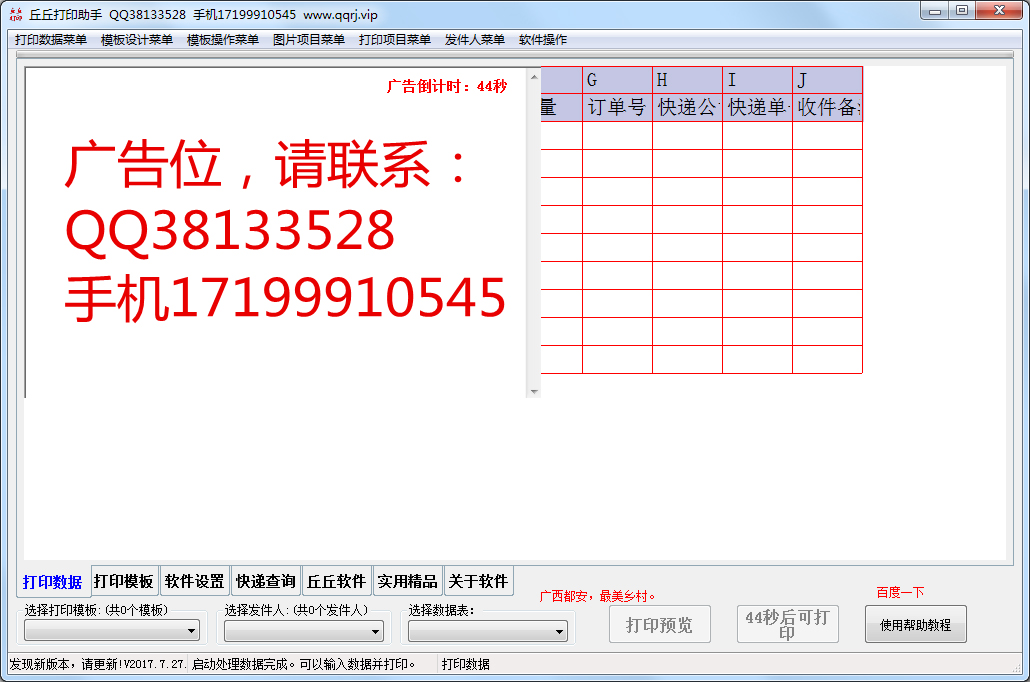The width and height of the screenshot is (1030, 682).
Task: Click 启动处理数据完成 status message
Action: pyautogui.click(x=303, y=664)
